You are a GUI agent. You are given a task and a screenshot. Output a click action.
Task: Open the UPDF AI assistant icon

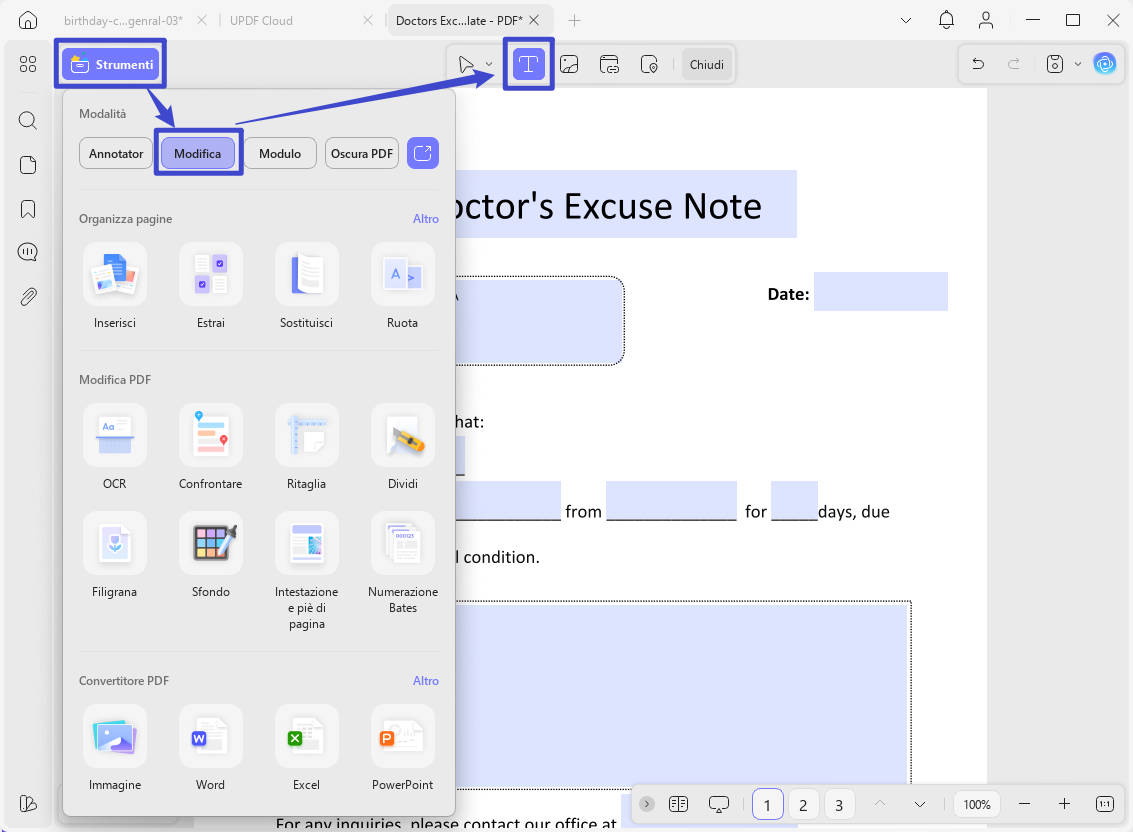click(1105, 64)
